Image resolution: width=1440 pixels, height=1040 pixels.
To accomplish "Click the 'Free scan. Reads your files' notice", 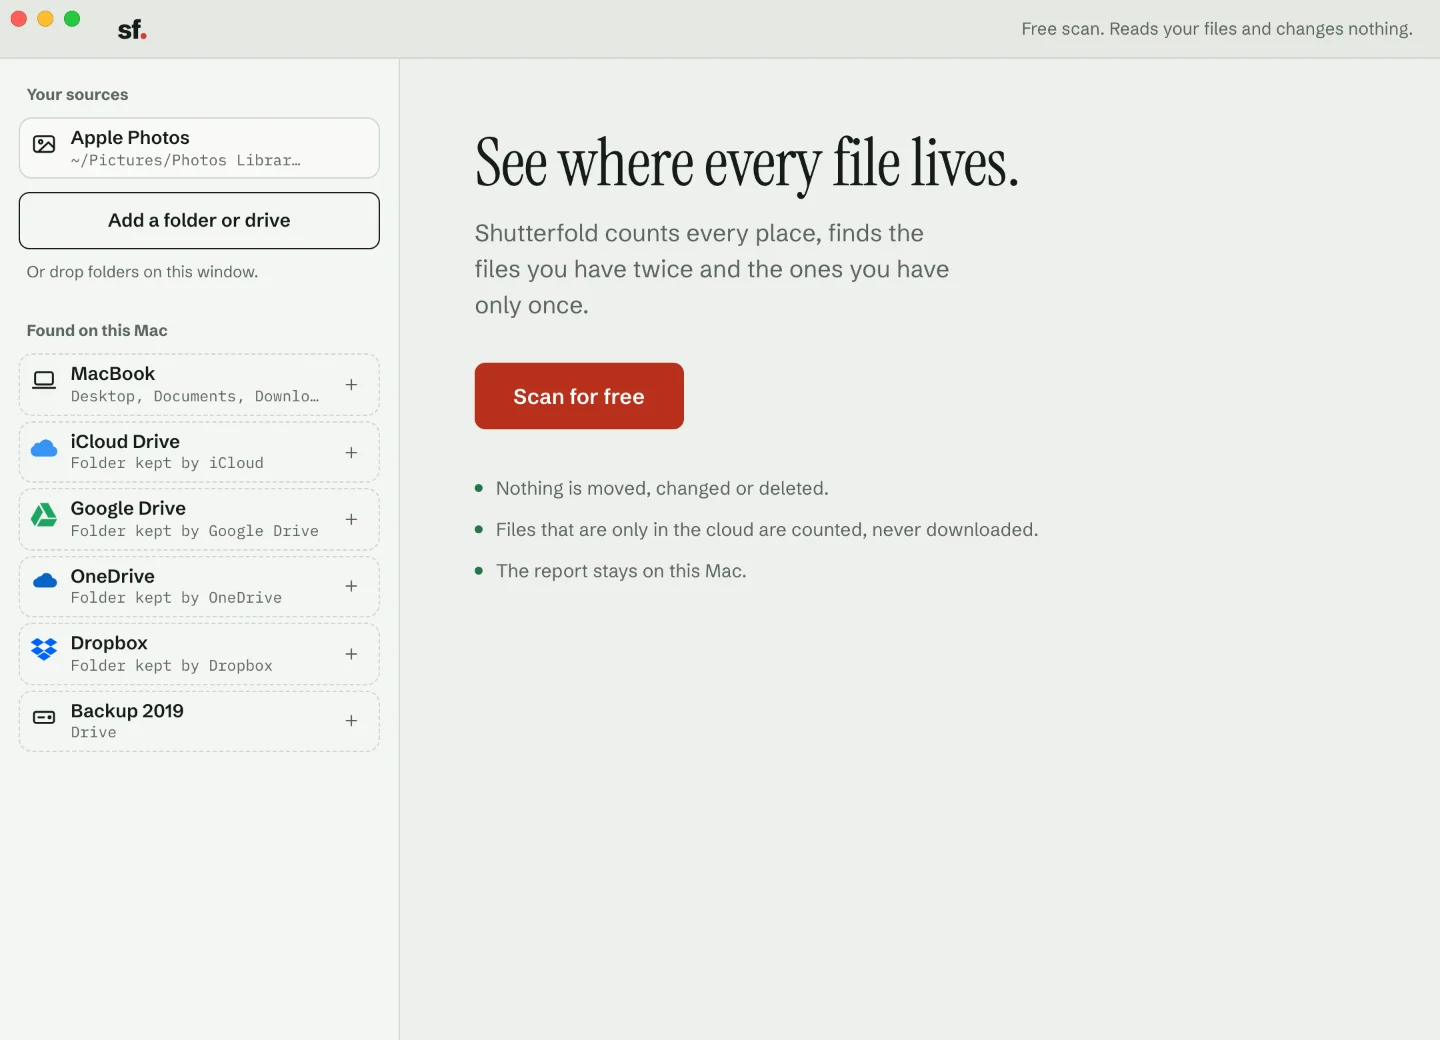I will click(x=1217, y=29).
